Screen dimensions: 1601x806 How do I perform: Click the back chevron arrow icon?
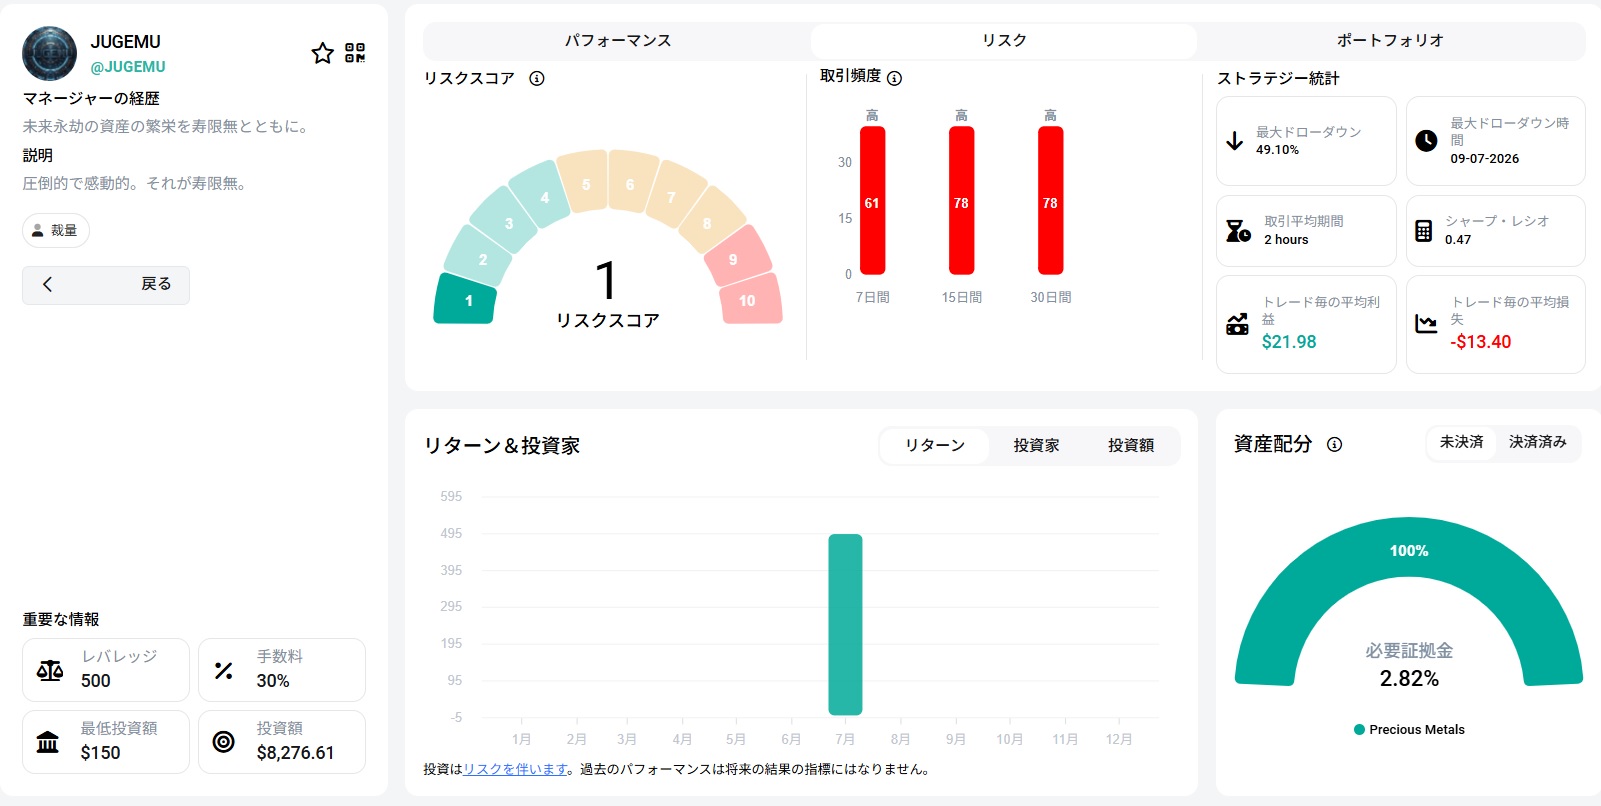(47, 284)
